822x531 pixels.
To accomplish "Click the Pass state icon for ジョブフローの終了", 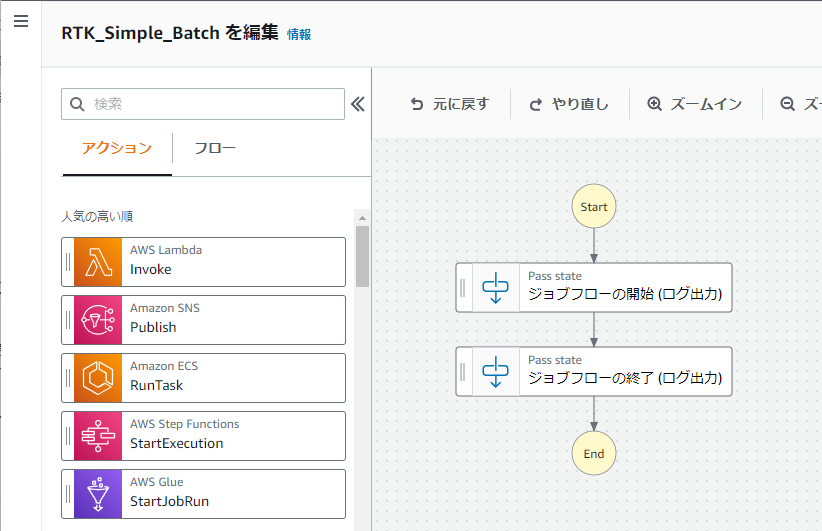I will click(x=495, y=372).
